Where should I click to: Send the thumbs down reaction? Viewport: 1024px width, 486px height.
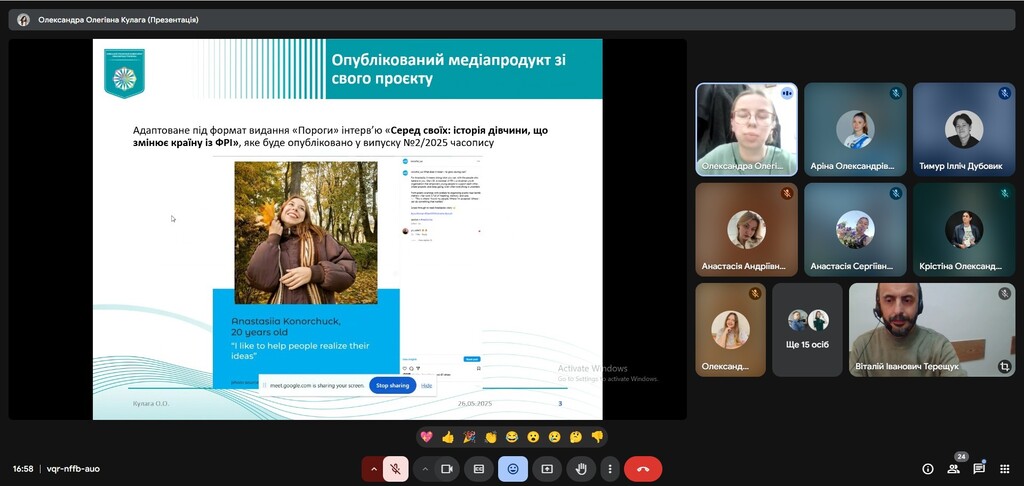(x=597, y=437)
